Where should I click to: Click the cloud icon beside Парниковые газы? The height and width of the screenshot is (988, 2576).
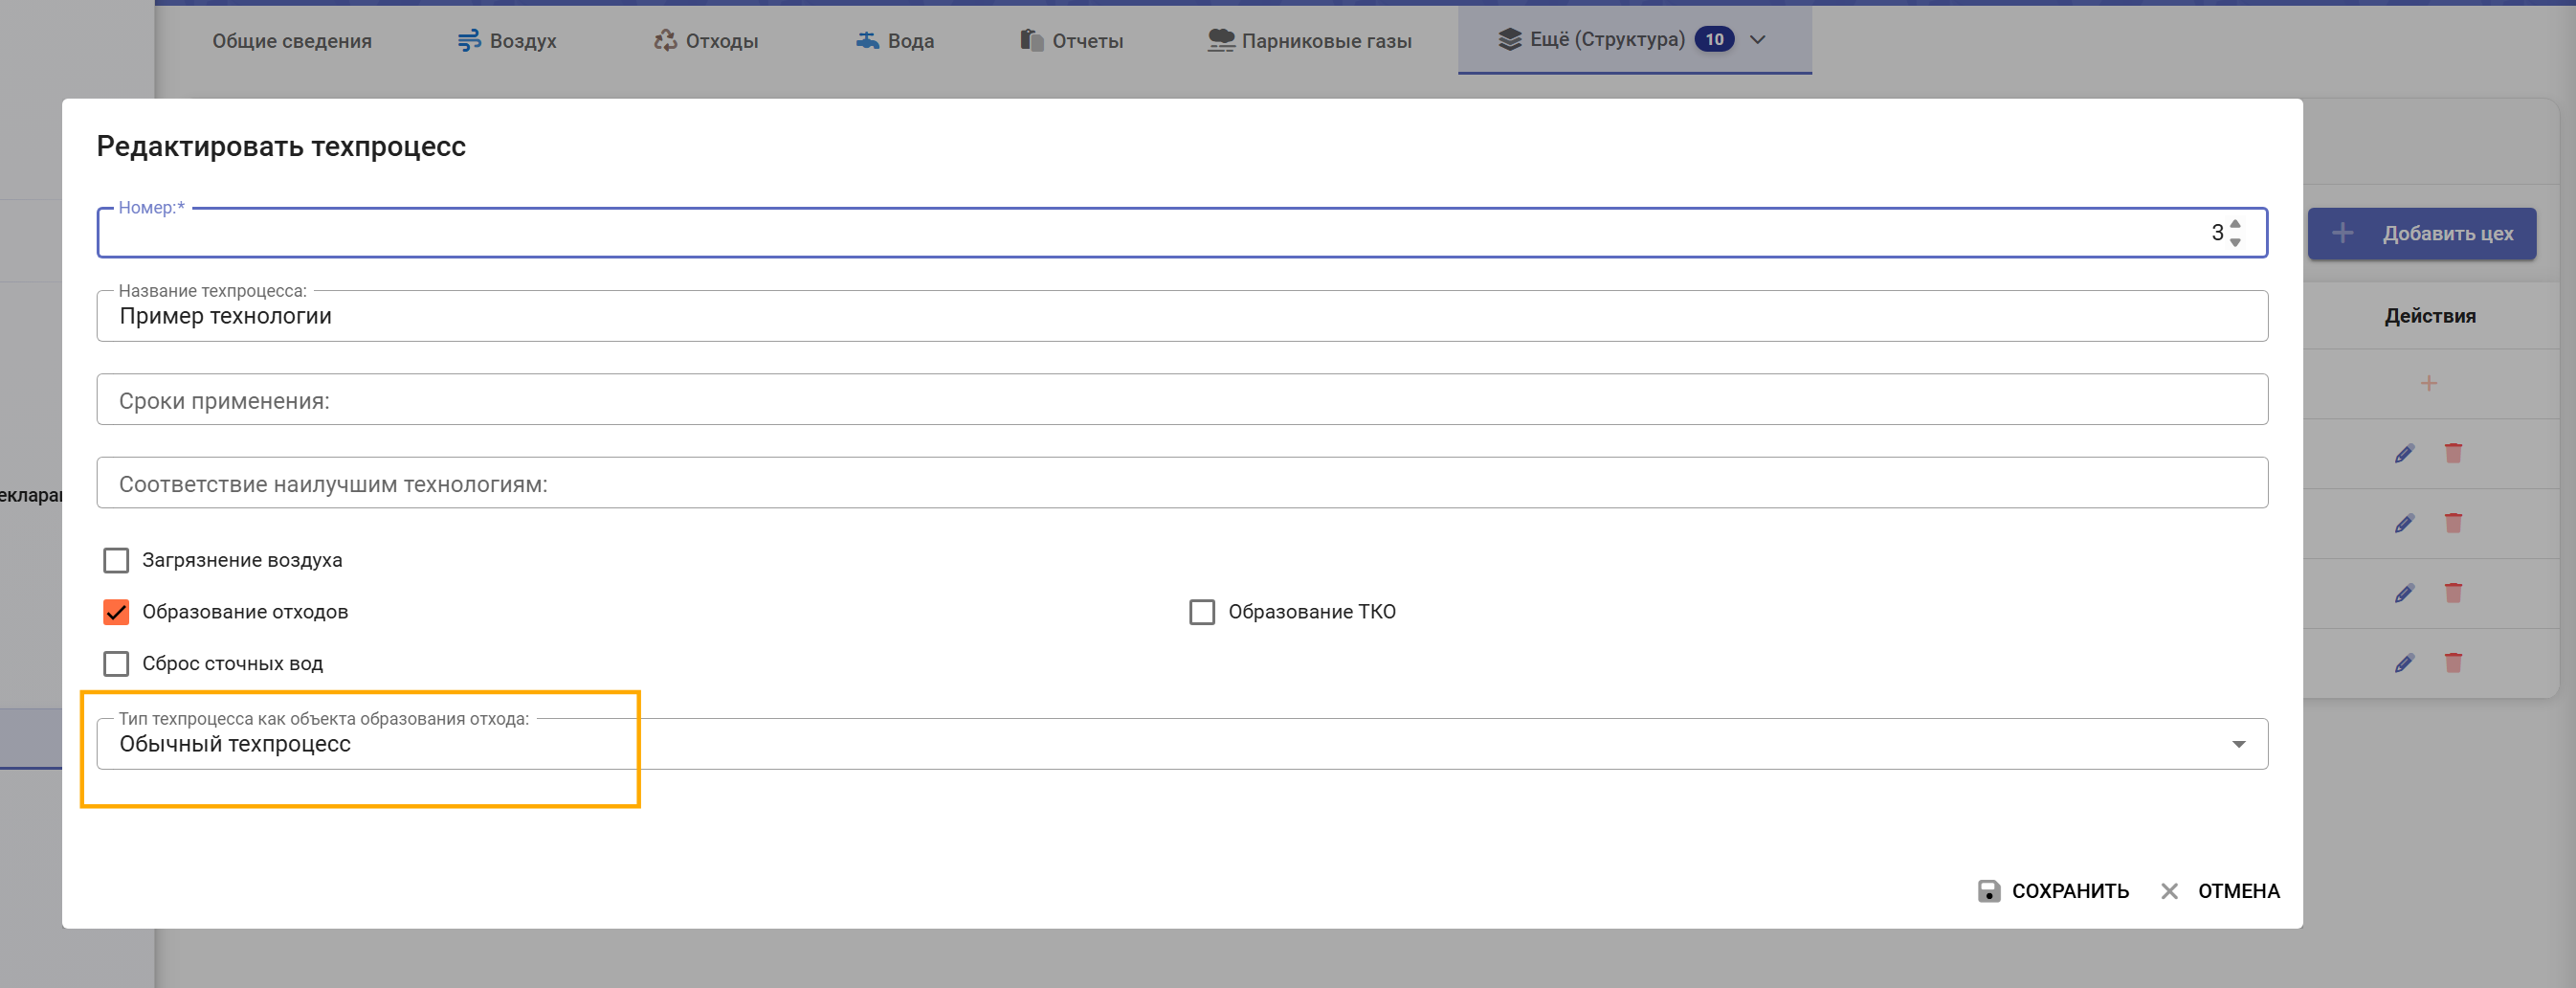[x=1221, y=40]
